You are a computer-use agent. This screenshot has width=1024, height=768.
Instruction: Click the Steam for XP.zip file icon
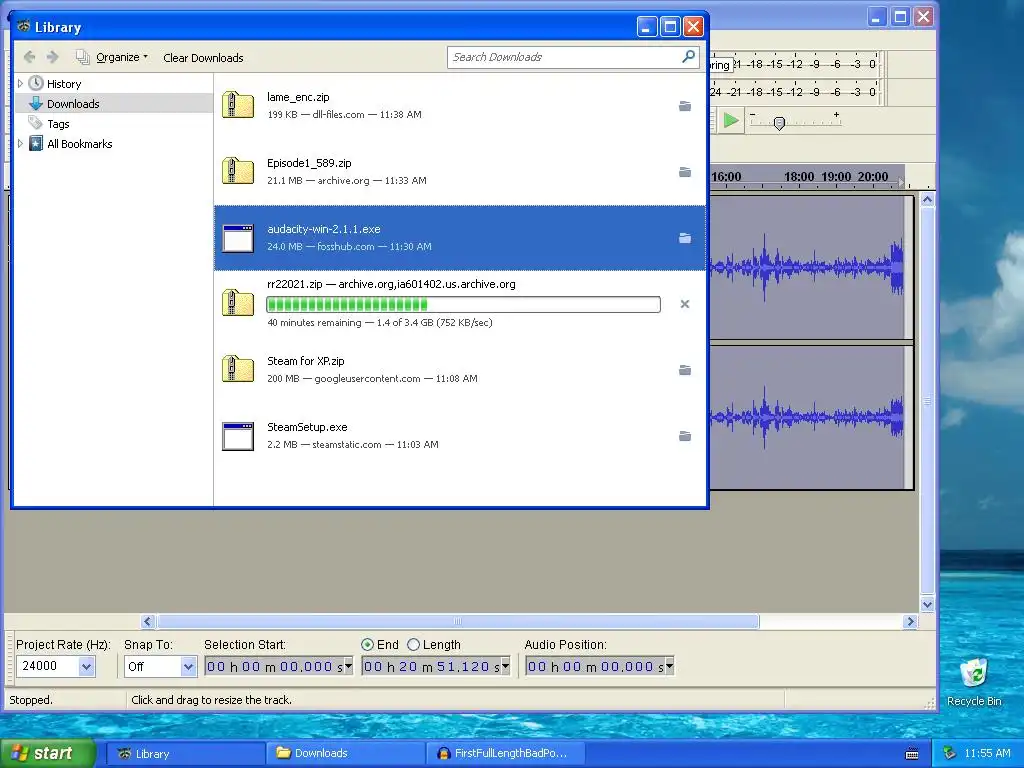click(238, 369)
